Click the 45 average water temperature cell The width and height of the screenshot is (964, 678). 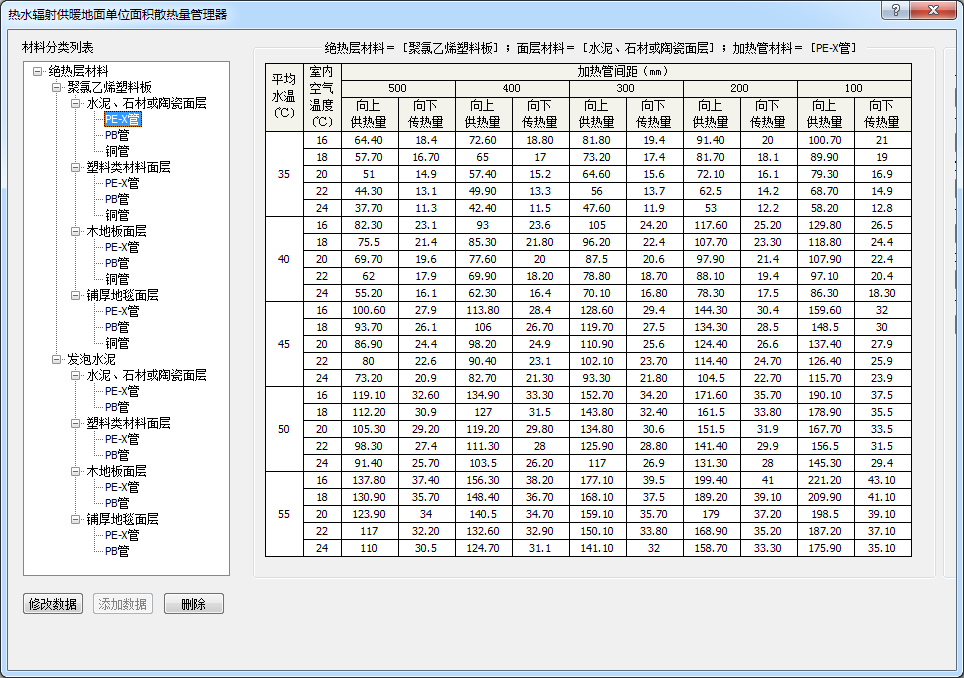284,344
